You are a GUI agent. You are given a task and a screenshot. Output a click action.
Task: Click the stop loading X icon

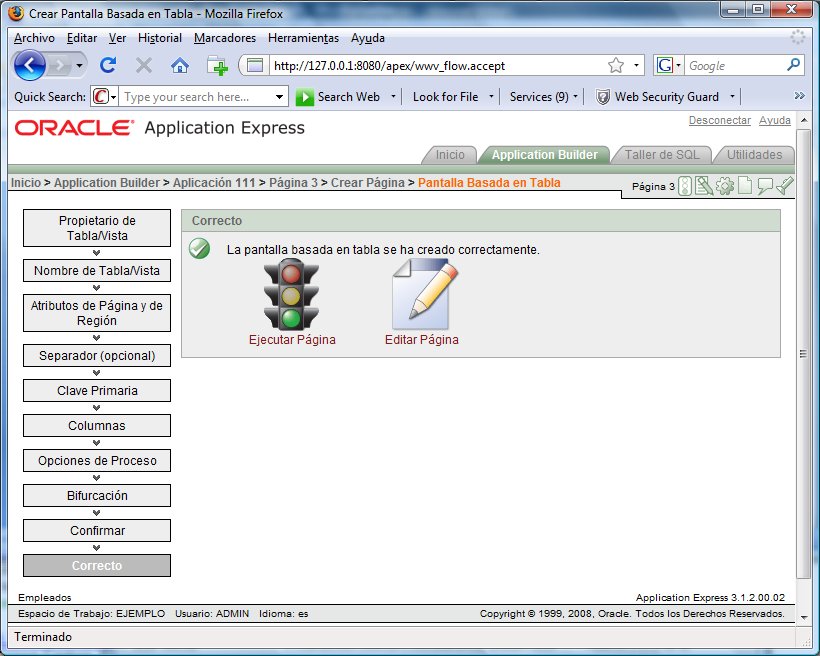click(x=144, y=65)
